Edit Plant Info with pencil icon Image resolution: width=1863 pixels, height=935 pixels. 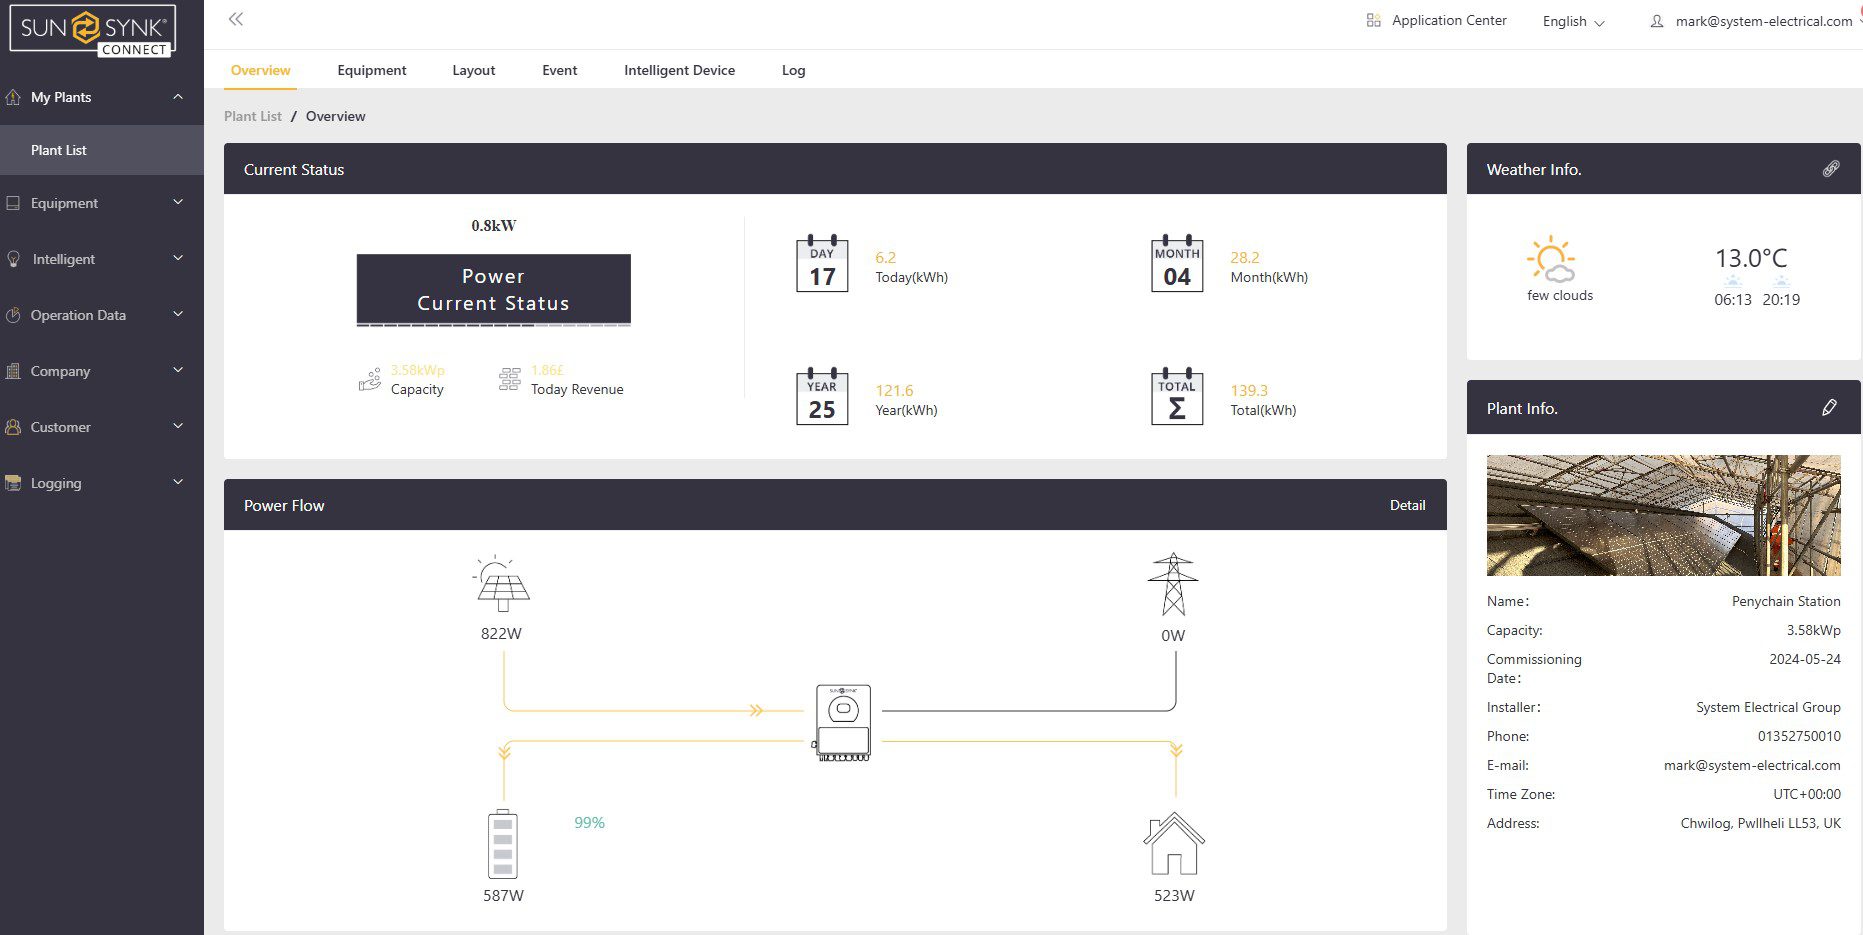coord(1829,407)
